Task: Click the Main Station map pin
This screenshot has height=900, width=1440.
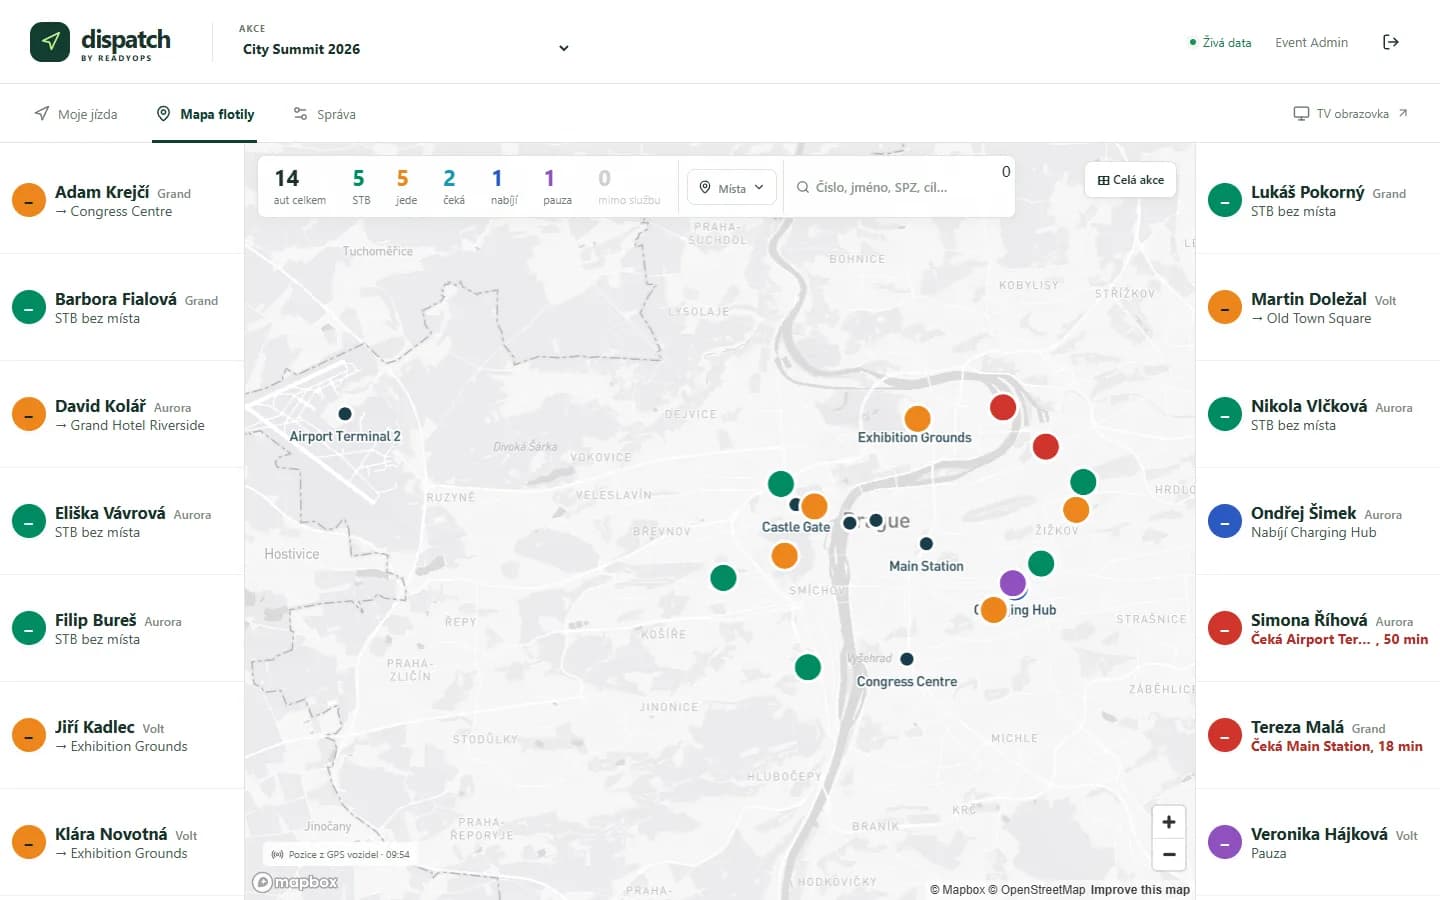Action: 926,544
